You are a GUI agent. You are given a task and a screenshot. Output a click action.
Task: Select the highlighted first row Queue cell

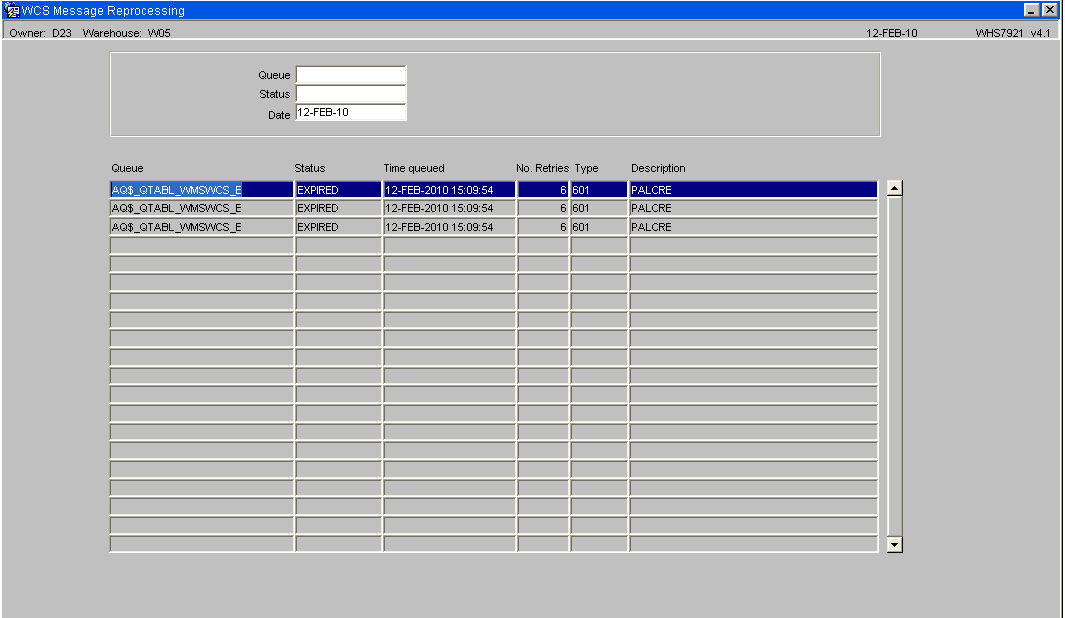[x=202, y=189]
